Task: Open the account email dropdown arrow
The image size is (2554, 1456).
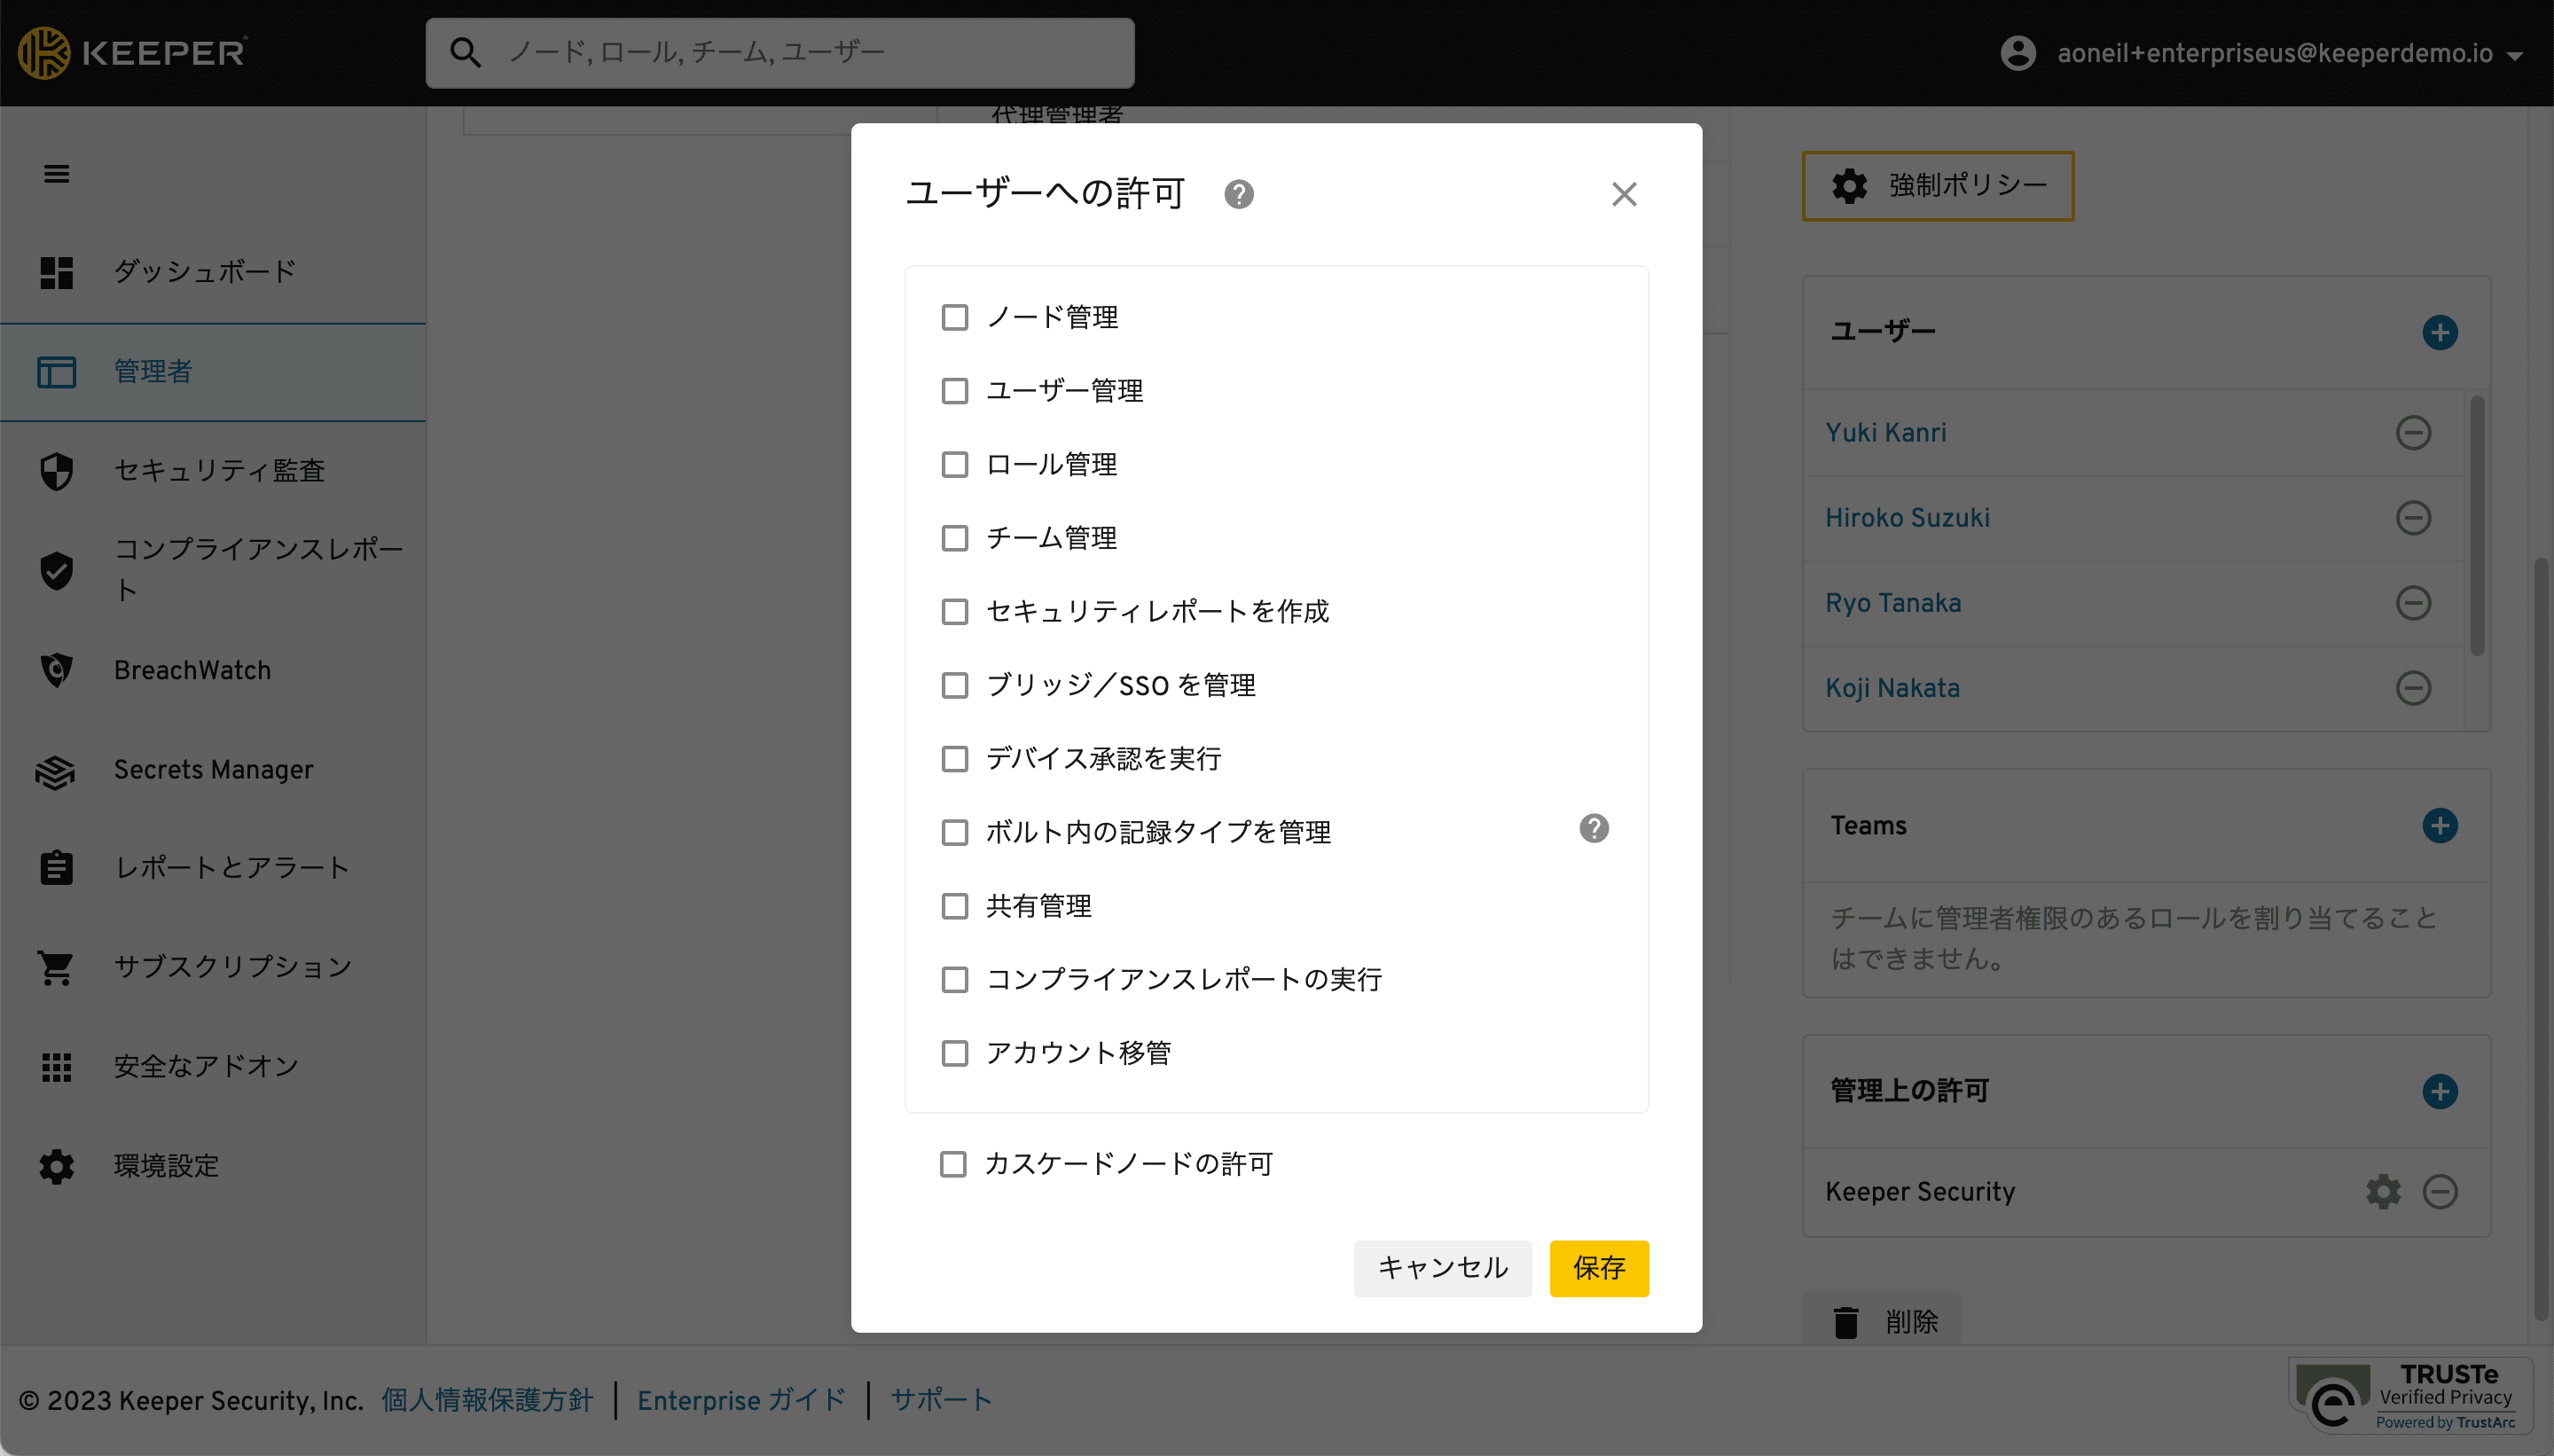Action: click(2515, 55)
